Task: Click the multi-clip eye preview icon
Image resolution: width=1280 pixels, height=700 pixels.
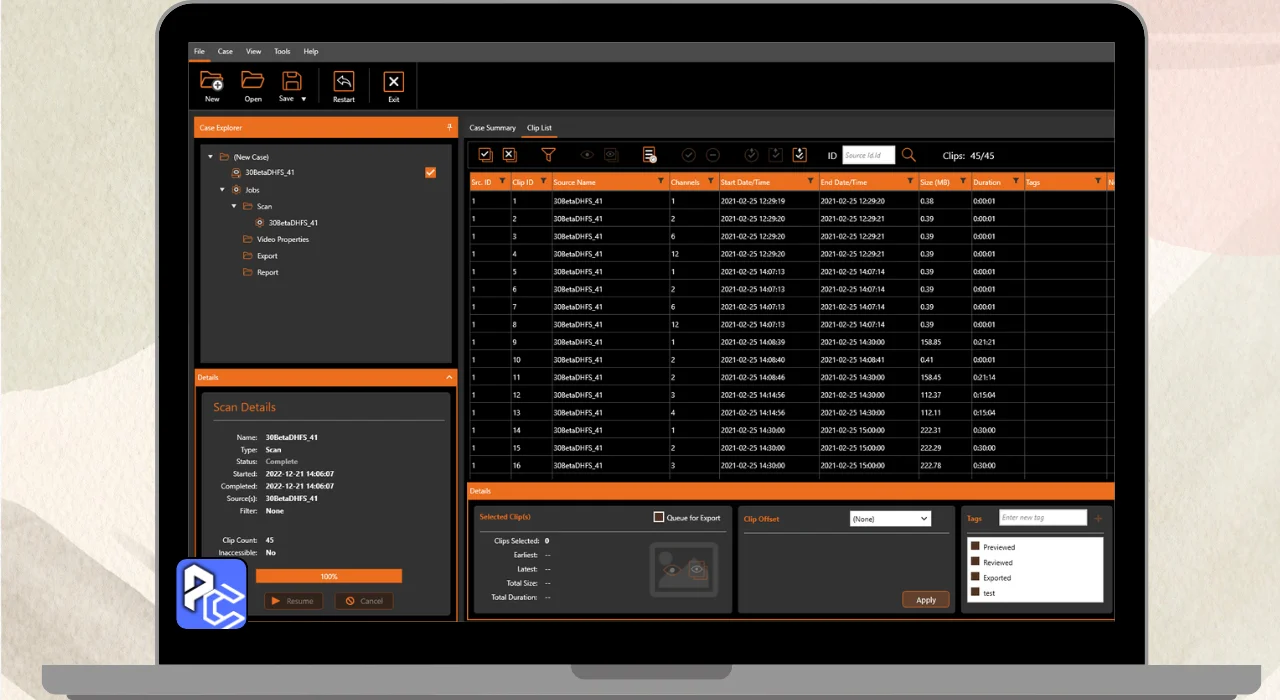Action: 611,155
